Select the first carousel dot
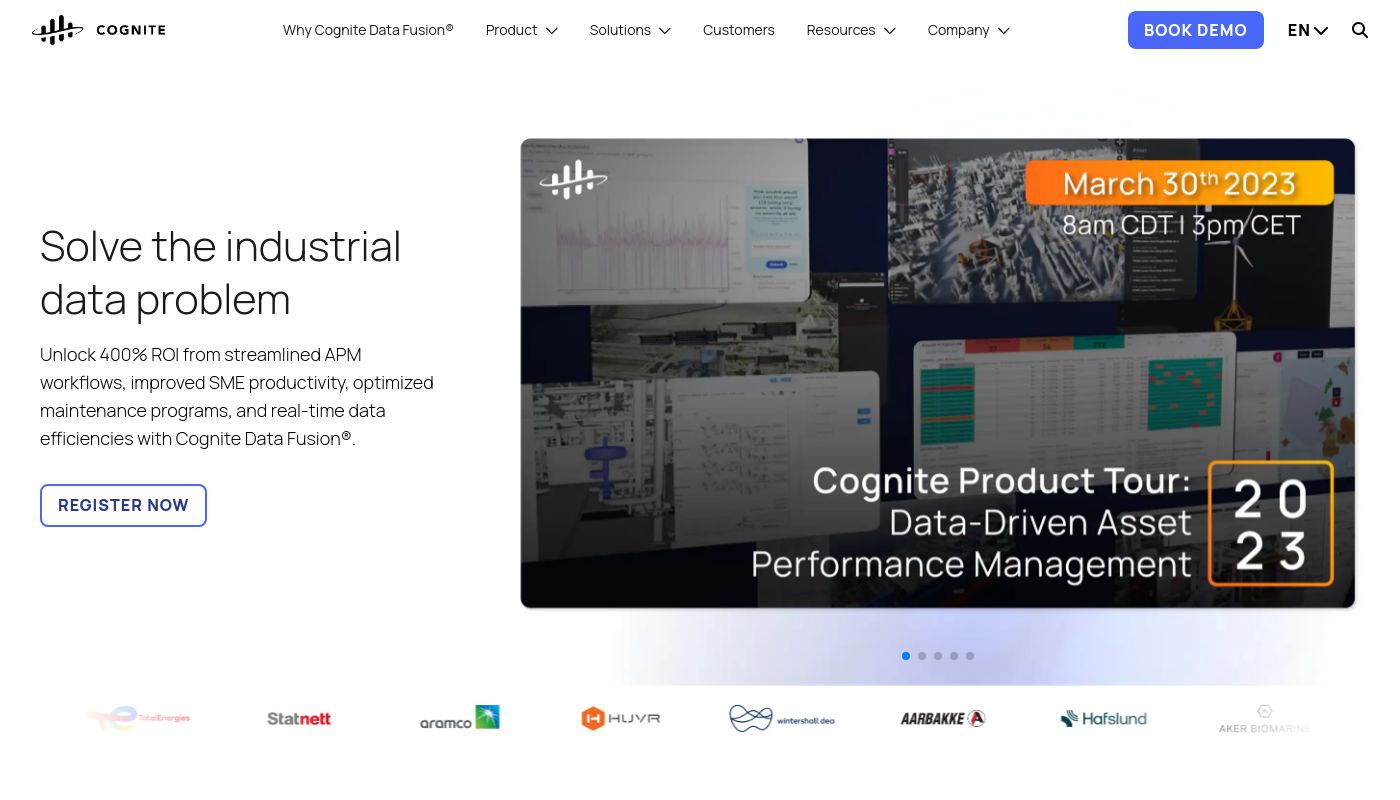 click(906, 656)
